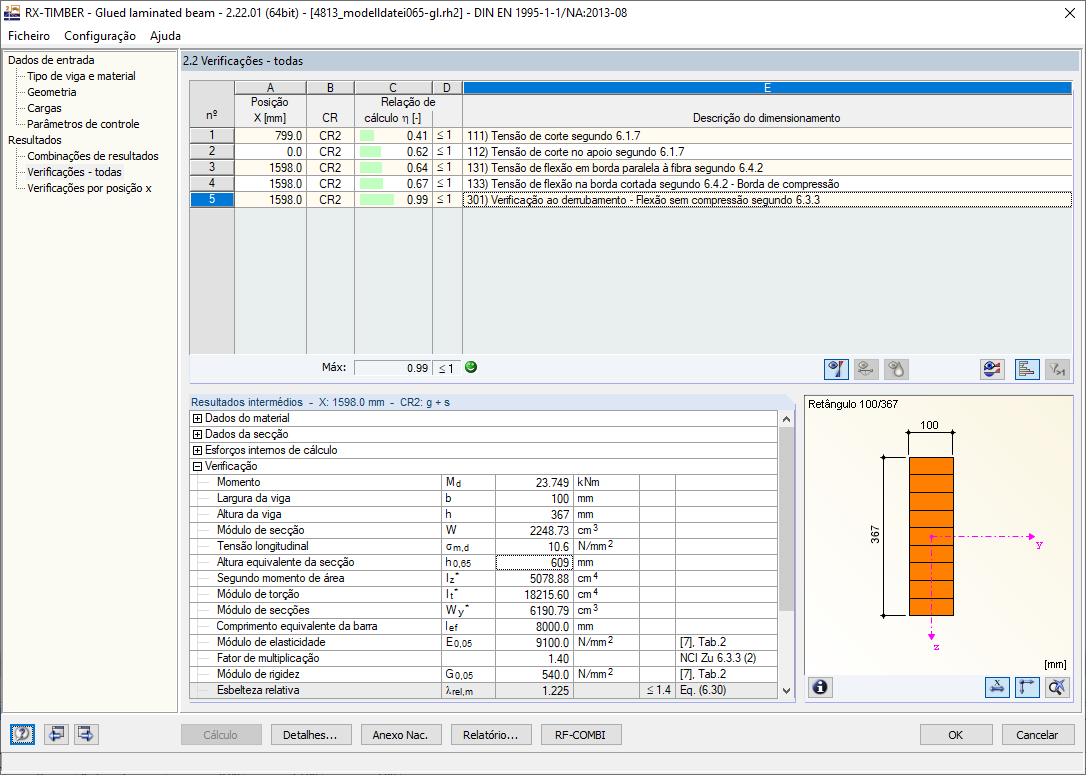The width and height of the screenshot is (1086, 775).
Task: Click the zoom reset magnifier icon
Action: point(1057,687)
